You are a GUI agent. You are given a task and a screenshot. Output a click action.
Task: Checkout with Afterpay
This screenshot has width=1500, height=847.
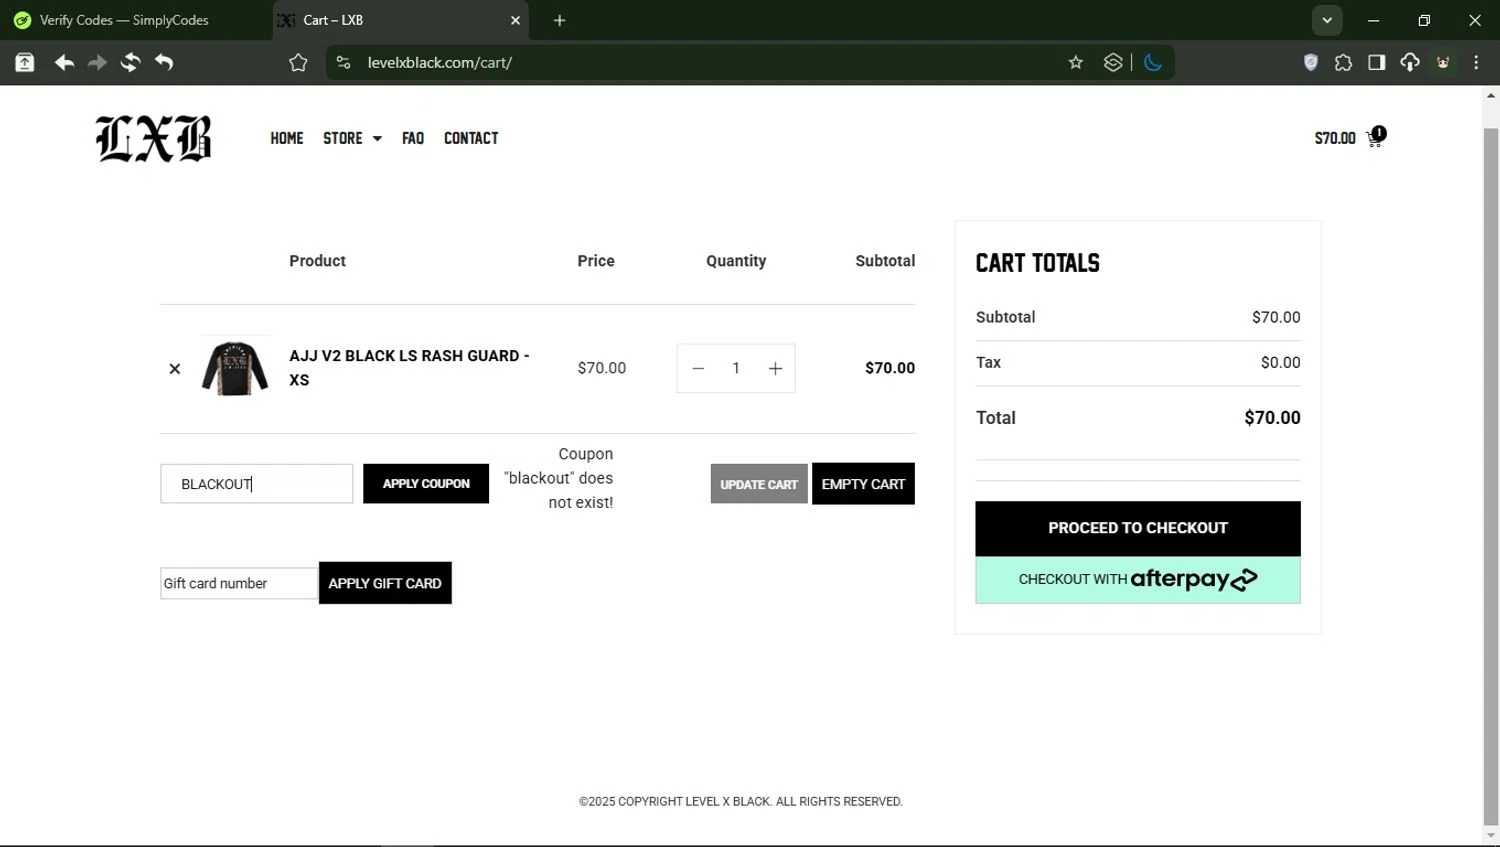1138,580
